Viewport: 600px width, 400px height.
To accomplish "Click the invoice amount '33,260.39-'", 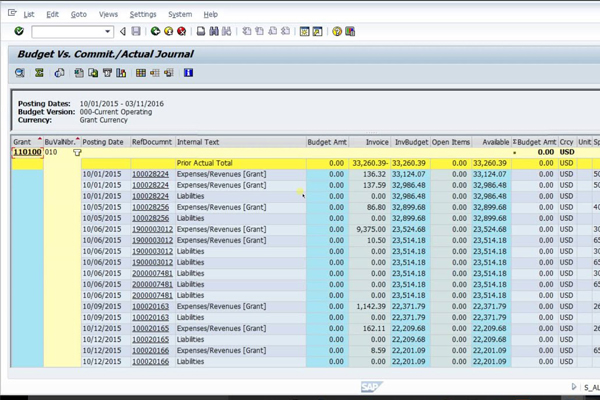I will 370,163.
